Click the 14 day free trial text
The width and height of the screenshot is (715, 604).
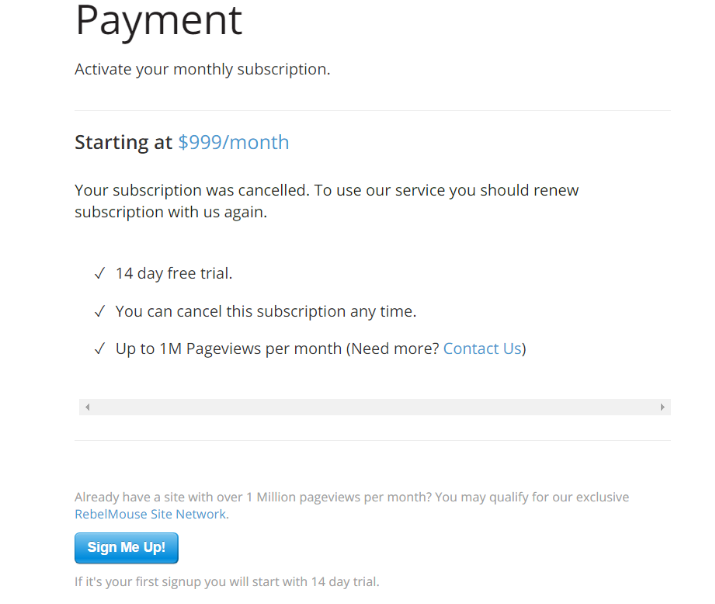pyautogui.click(x=174, y=273)
